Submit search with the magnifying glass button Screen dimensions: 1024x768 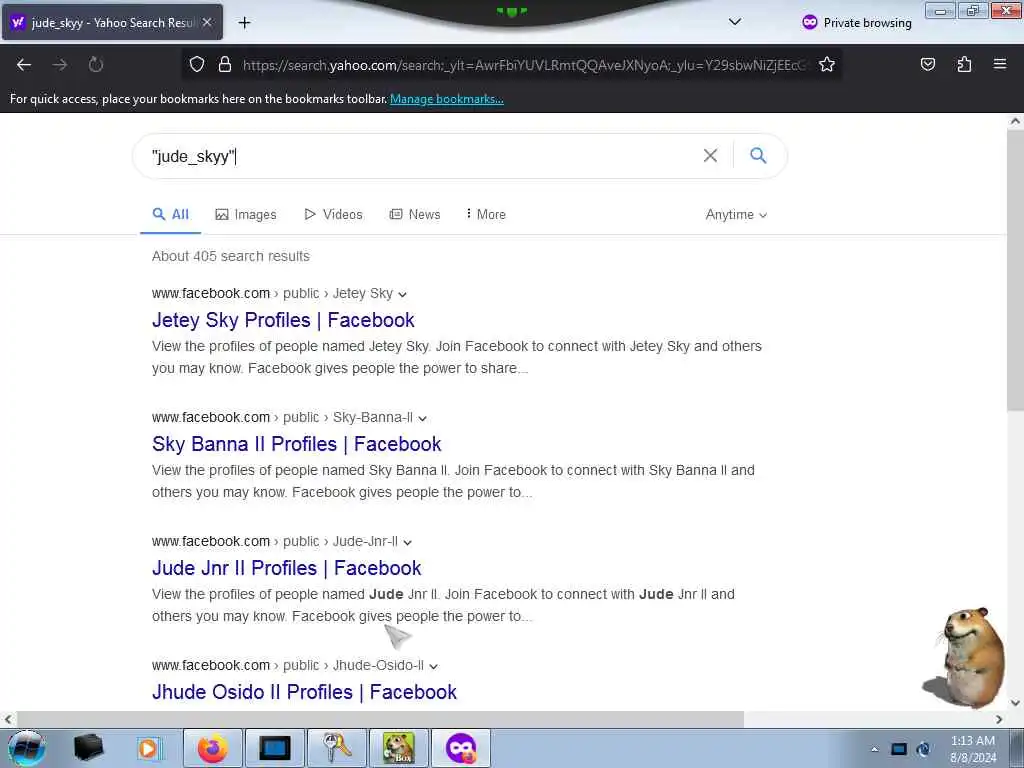[758, 155]
